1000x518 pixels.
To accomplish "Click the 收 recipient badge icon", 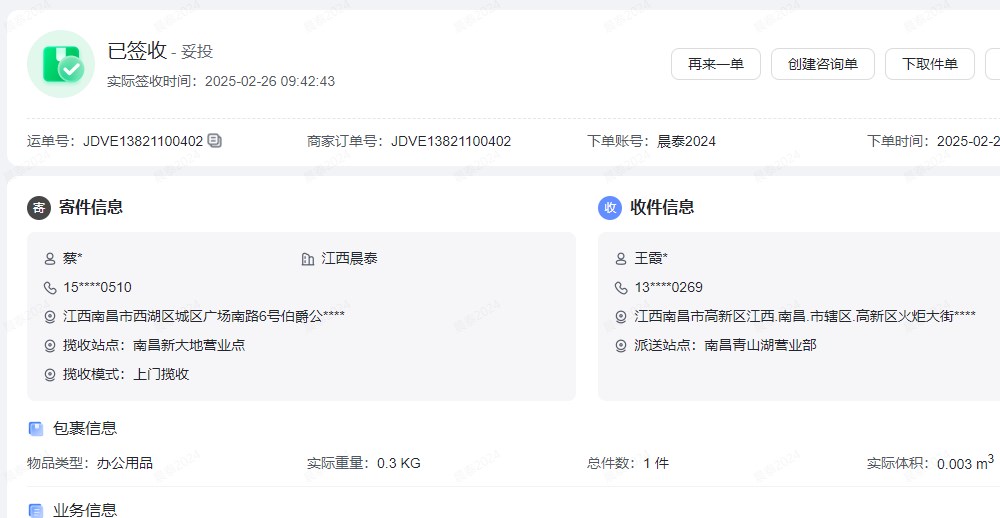I will coord(610,207).
